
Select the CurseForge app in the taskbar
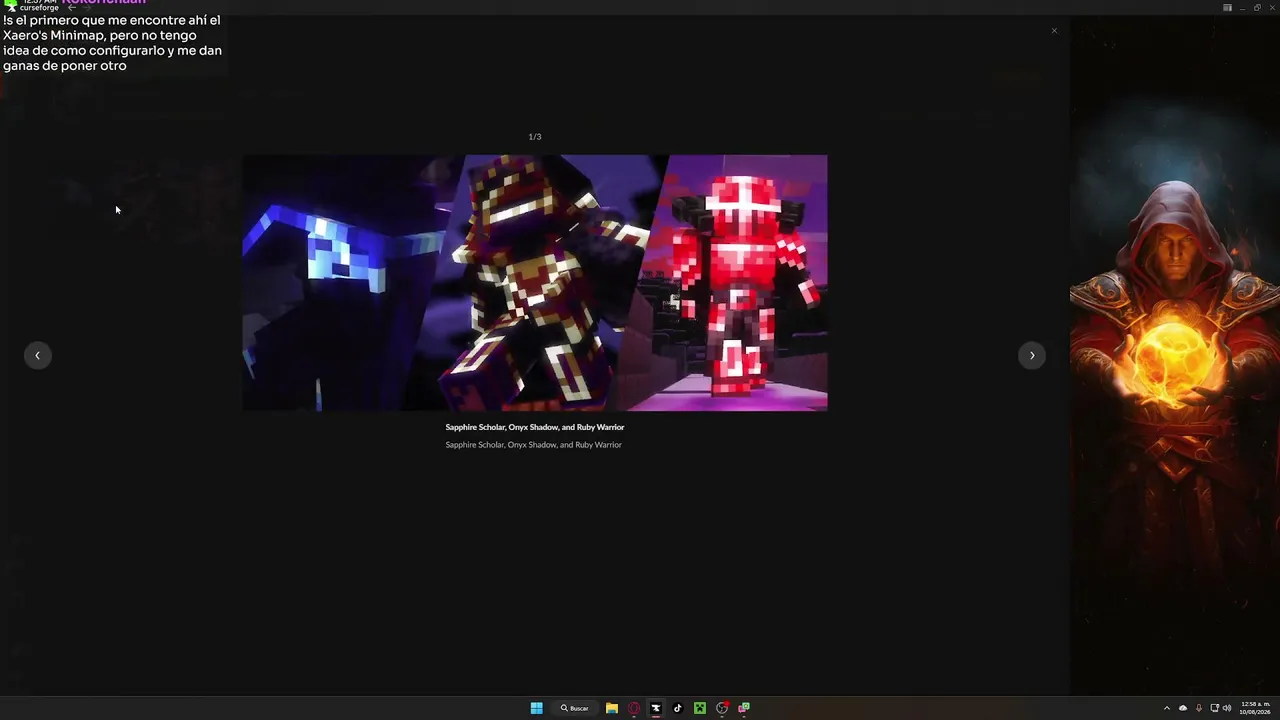(x=656, y=708)
